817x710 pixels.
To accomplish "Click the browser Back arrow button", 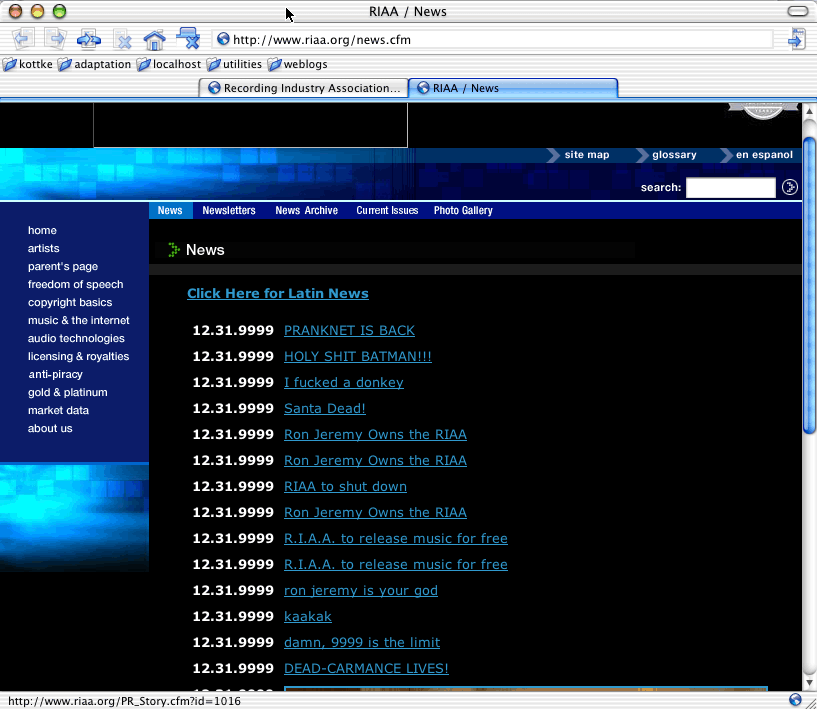I will [x=23, y=40].
